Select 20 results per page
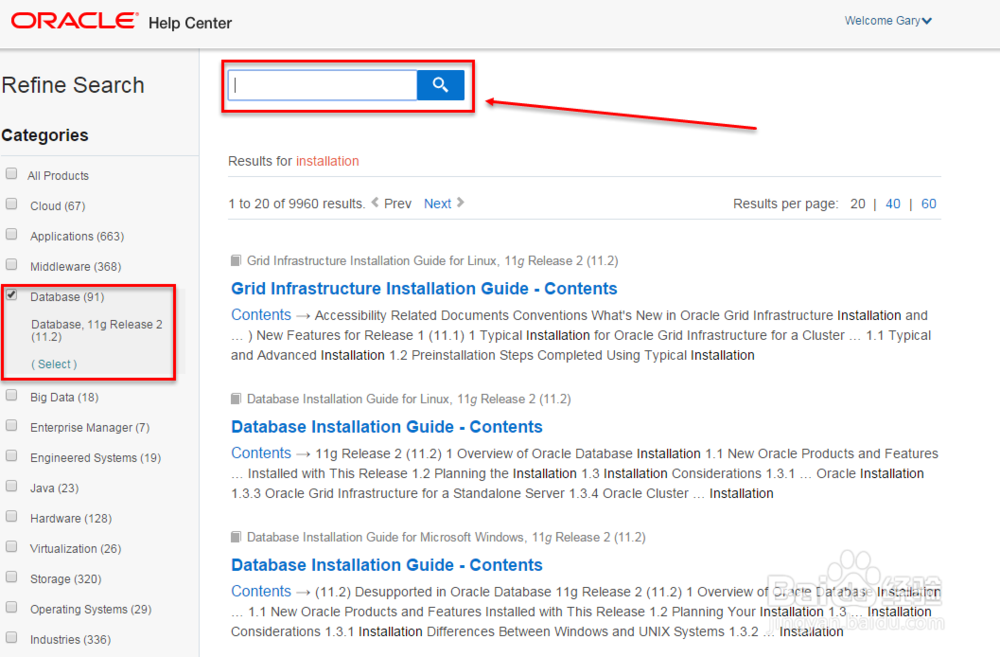Image resolution: width=1000 pixels, height=657 pixels. point(858,203)
